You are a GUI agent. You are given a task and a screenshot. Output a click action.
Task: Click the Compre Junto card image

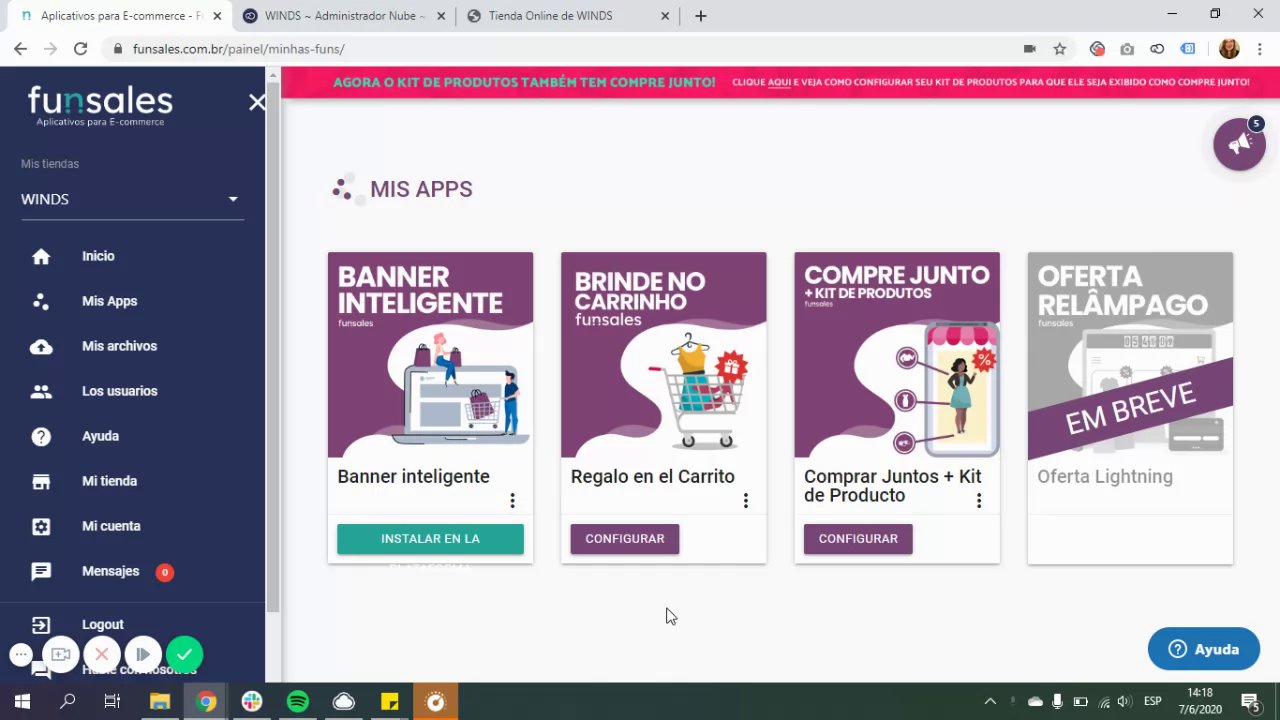897,355
